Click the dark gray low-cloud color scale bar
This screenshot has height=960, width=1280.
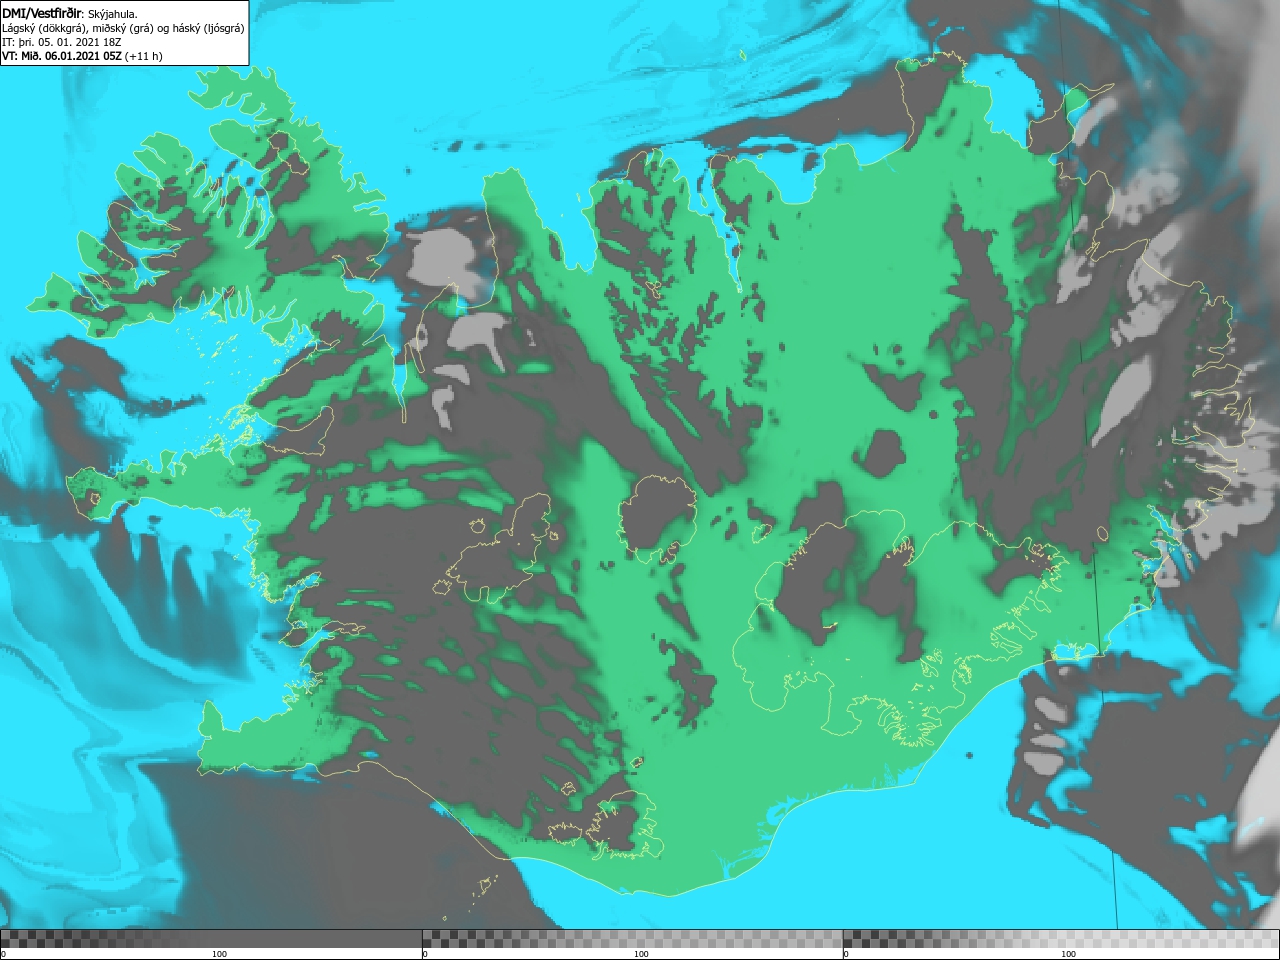tap(211, 938)
